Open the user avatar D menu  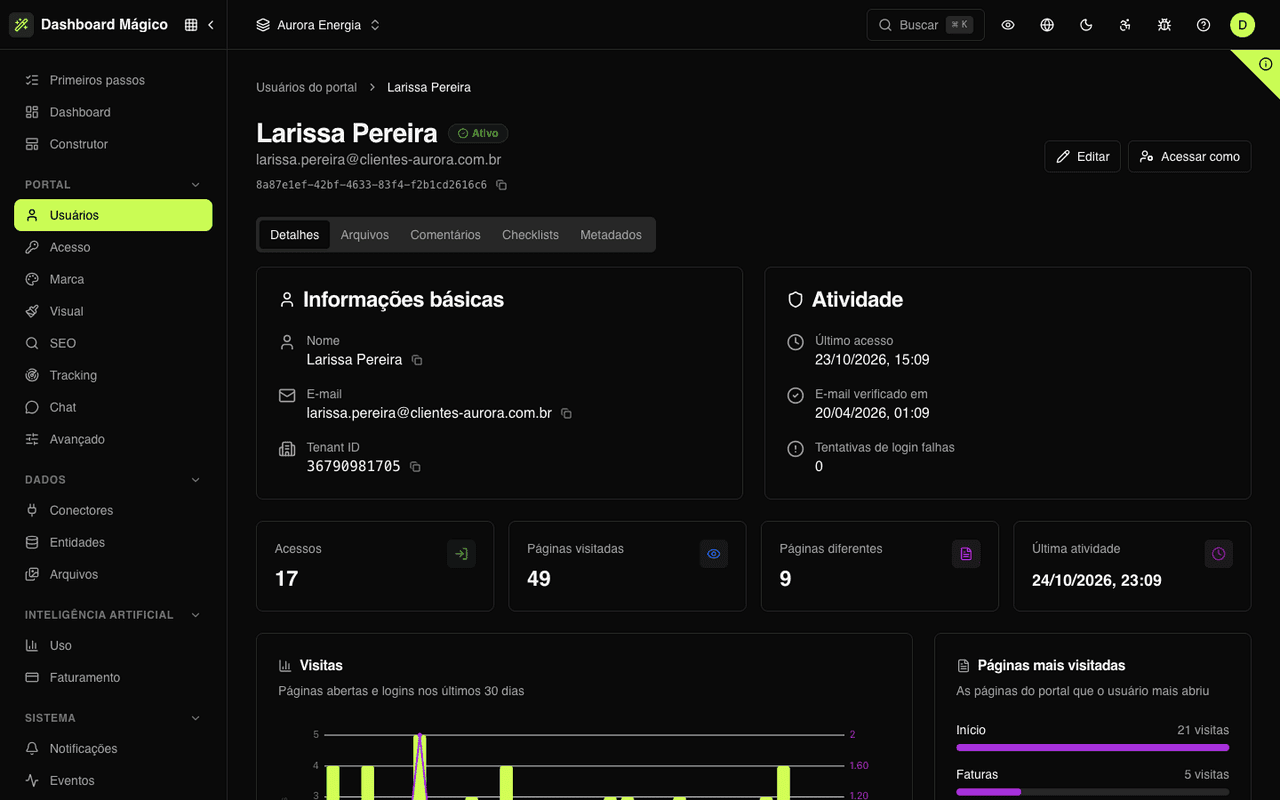[x=1243, y=25]
